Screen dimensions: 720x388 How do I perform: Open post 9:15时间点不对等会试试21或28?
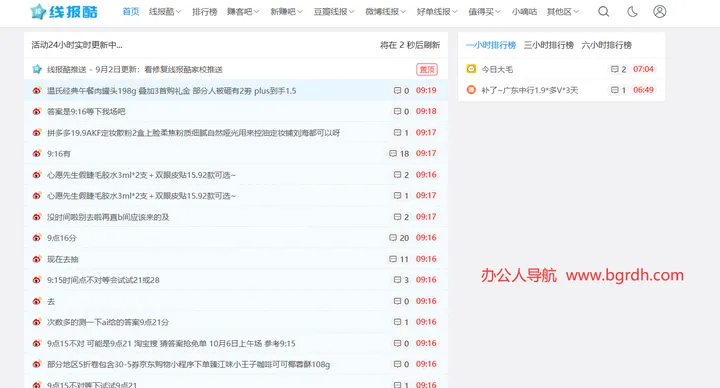point(103,280)
